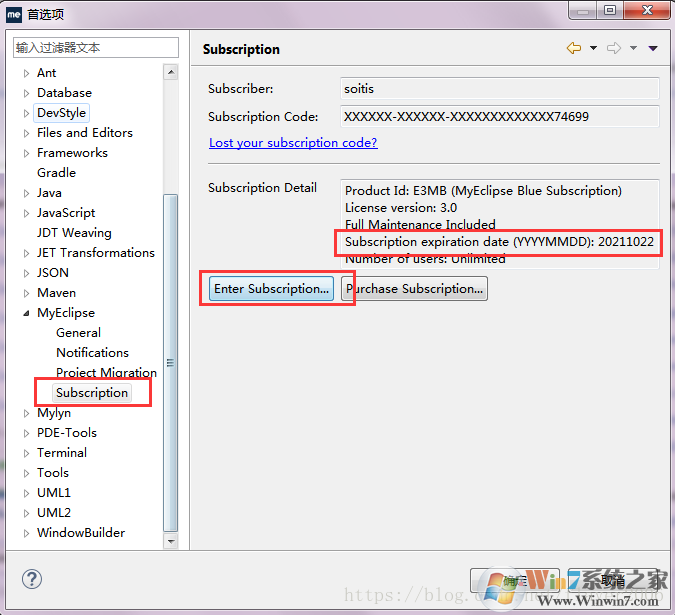Open the help question mark icon
Screen dimensions: 675x615
click(32, 579)
